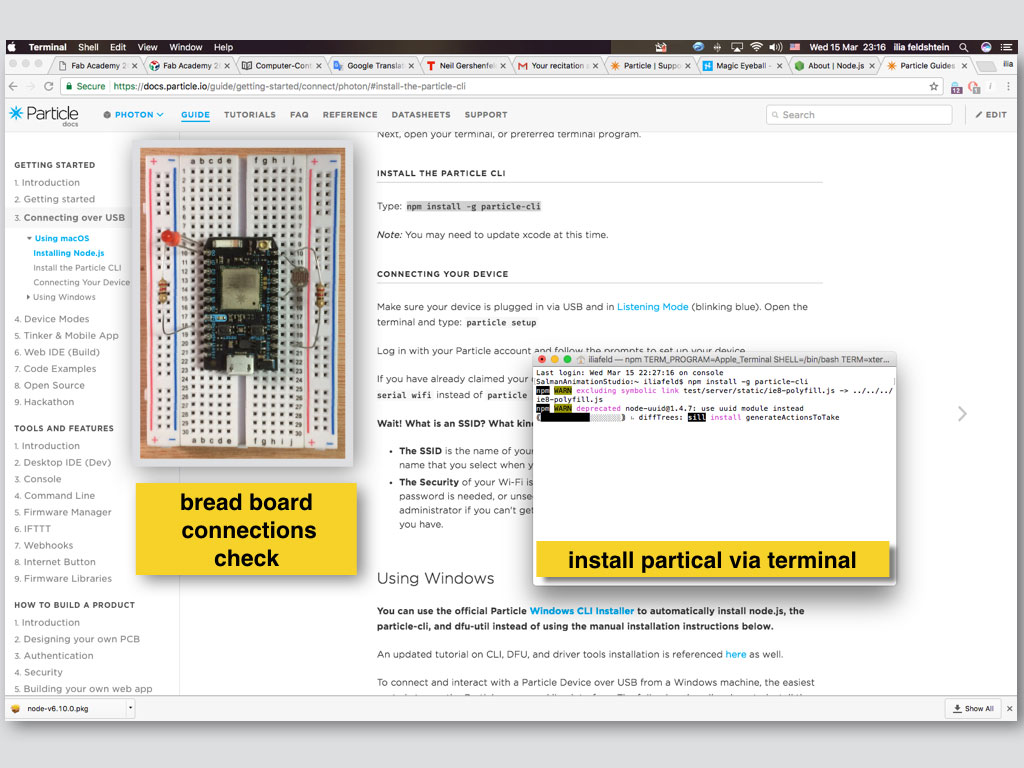Click the breadboard Photon photo
This screenshot has height=768, width=1024.
[242, 303]
